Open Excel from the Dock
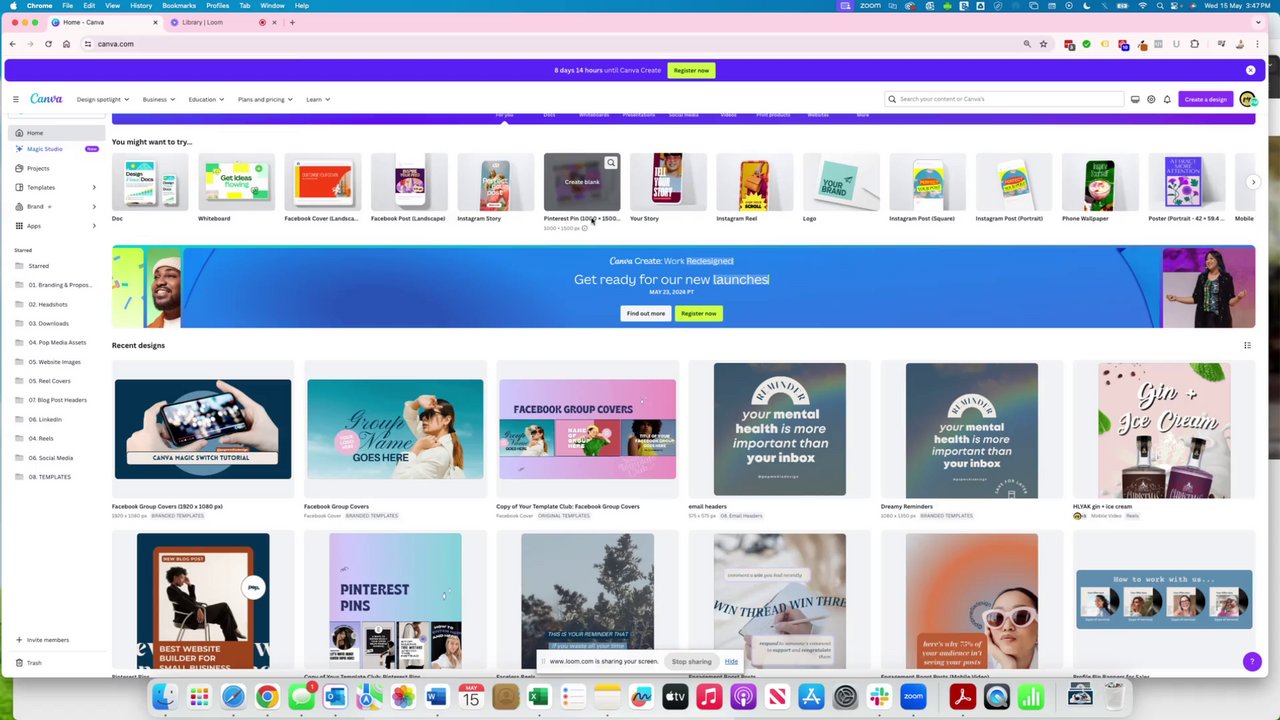This screenshot has height=720, width=1280. pyautogui.click(x=539, y=697)
